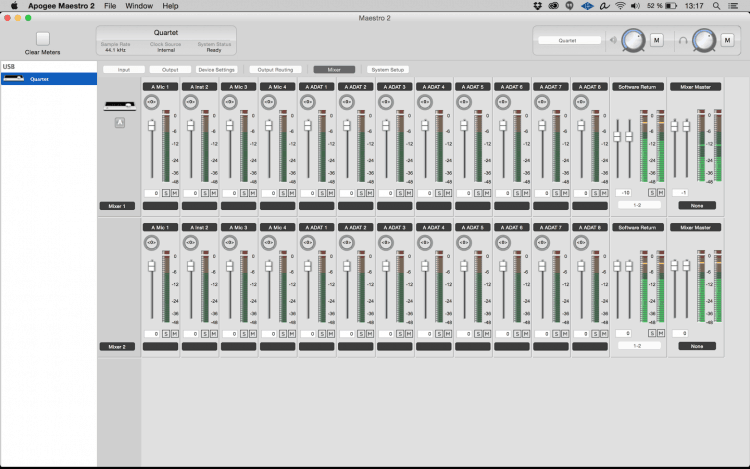This screenshot has height=469, width=750.
Task: Open the Output Routing tab
Action: point(275,70)
